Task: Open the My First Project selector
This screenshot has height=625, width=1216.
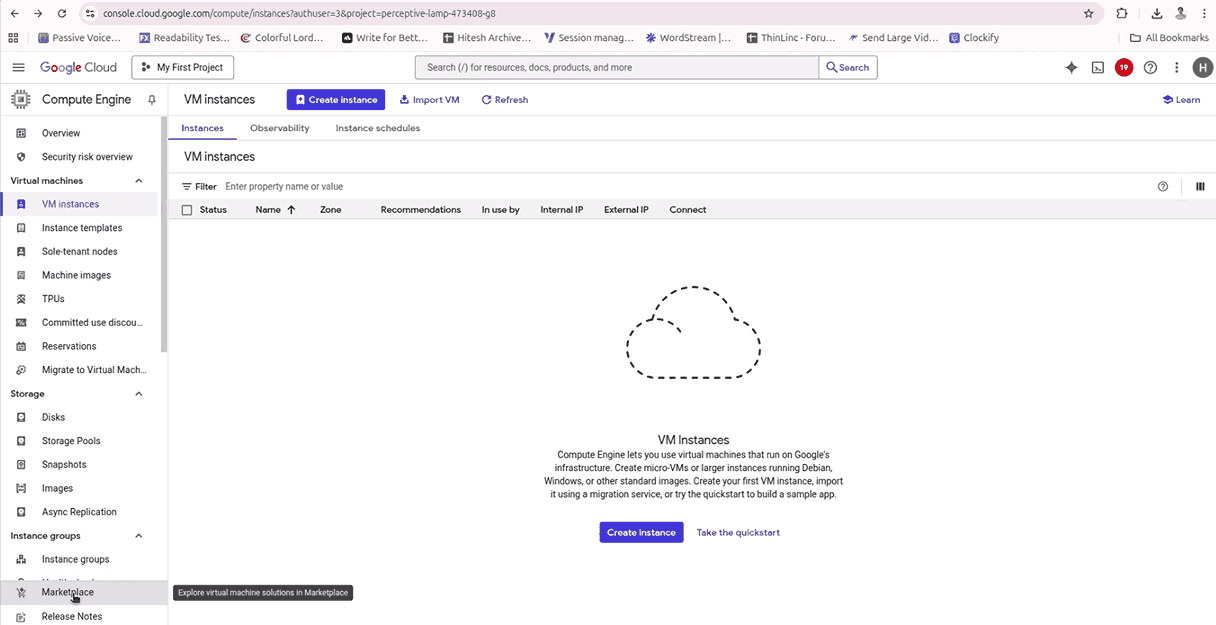Action: click(x=183, y=68)
